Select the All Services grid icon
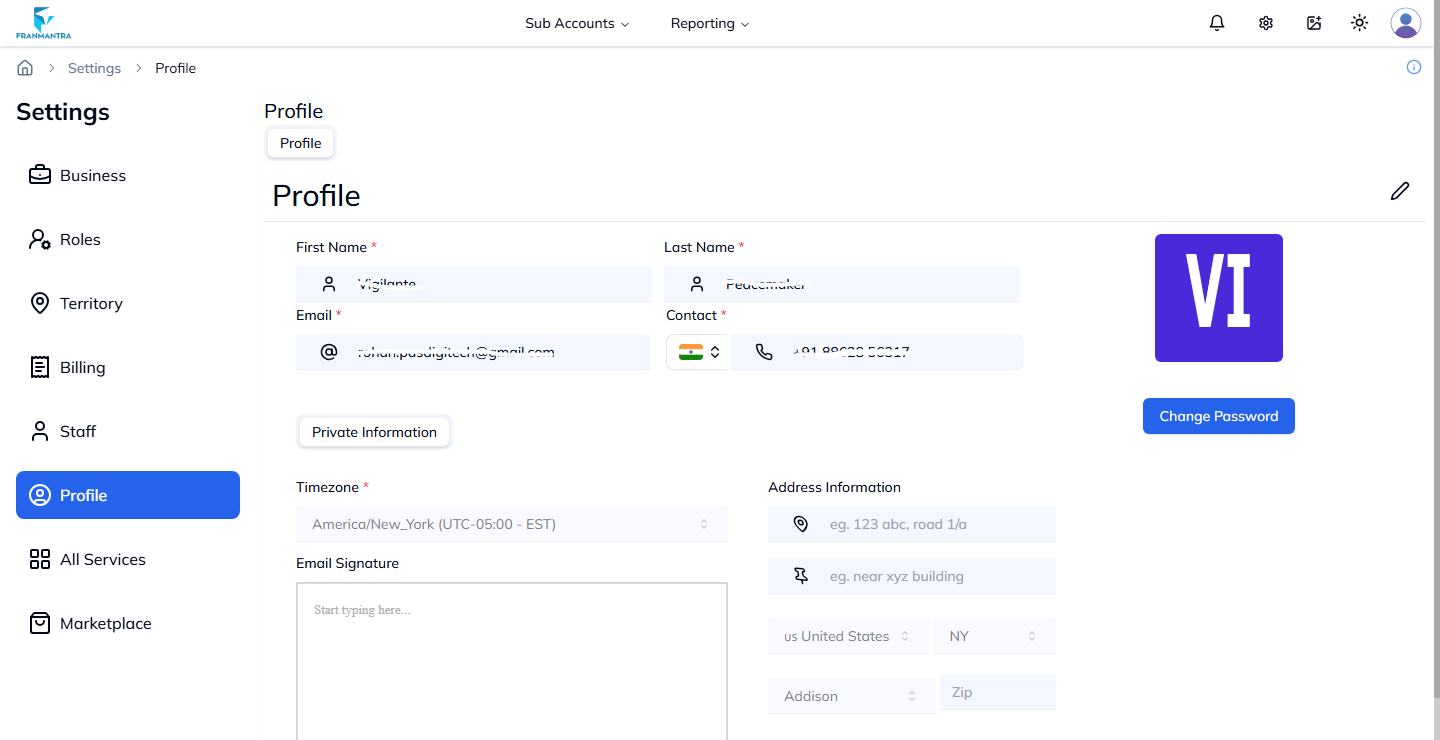1440x740 pixels. click(40, 559)
